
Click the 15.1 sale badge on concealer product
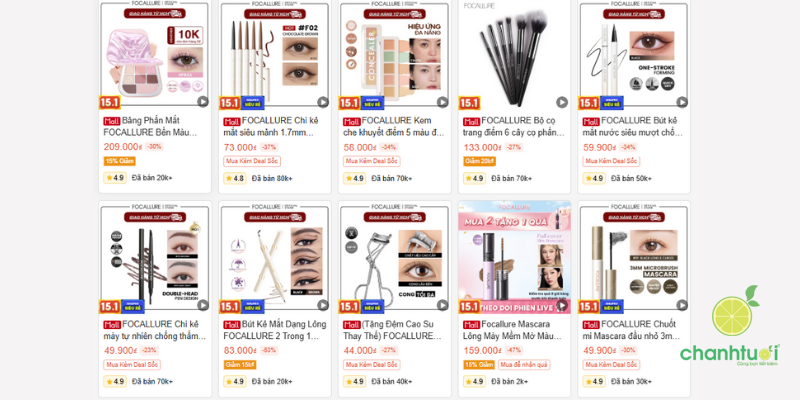click(x=349, y=103)
